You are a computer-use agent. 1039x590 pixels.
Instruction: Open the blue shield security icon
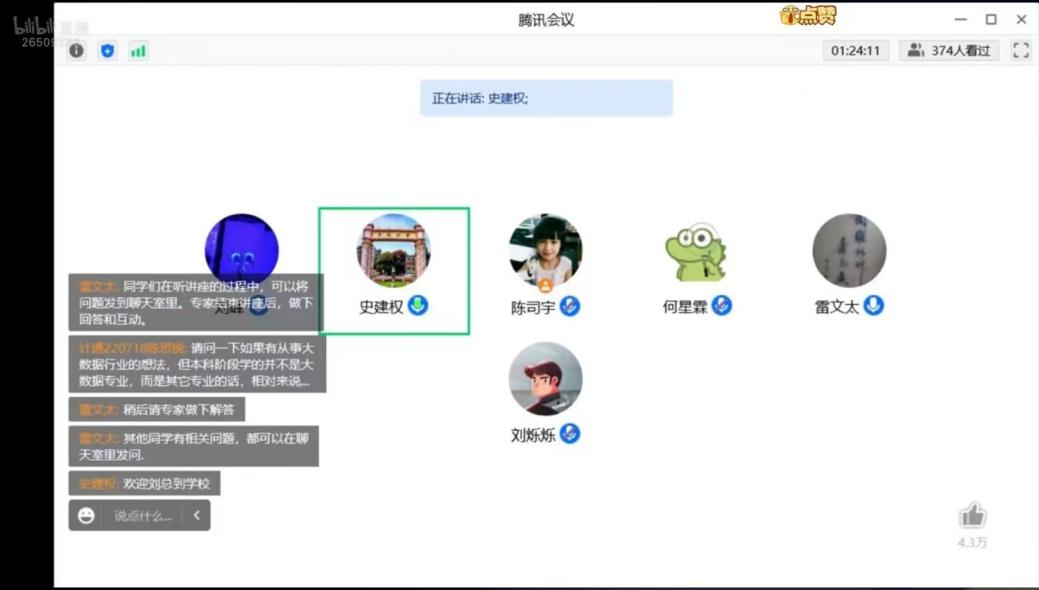[107, 51]
